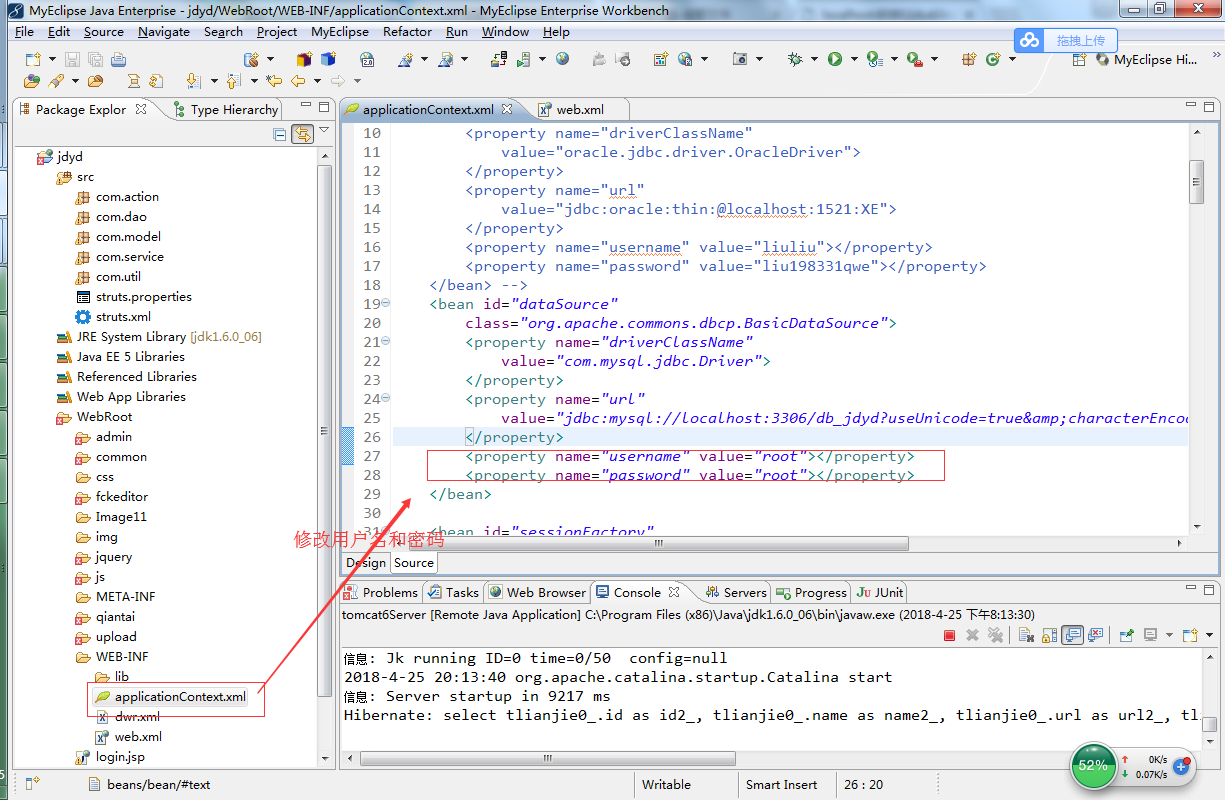Viewport: 1225px width, 800px height.
Task: Click the Debug bug toolbar icon
Action: point(795,59)
